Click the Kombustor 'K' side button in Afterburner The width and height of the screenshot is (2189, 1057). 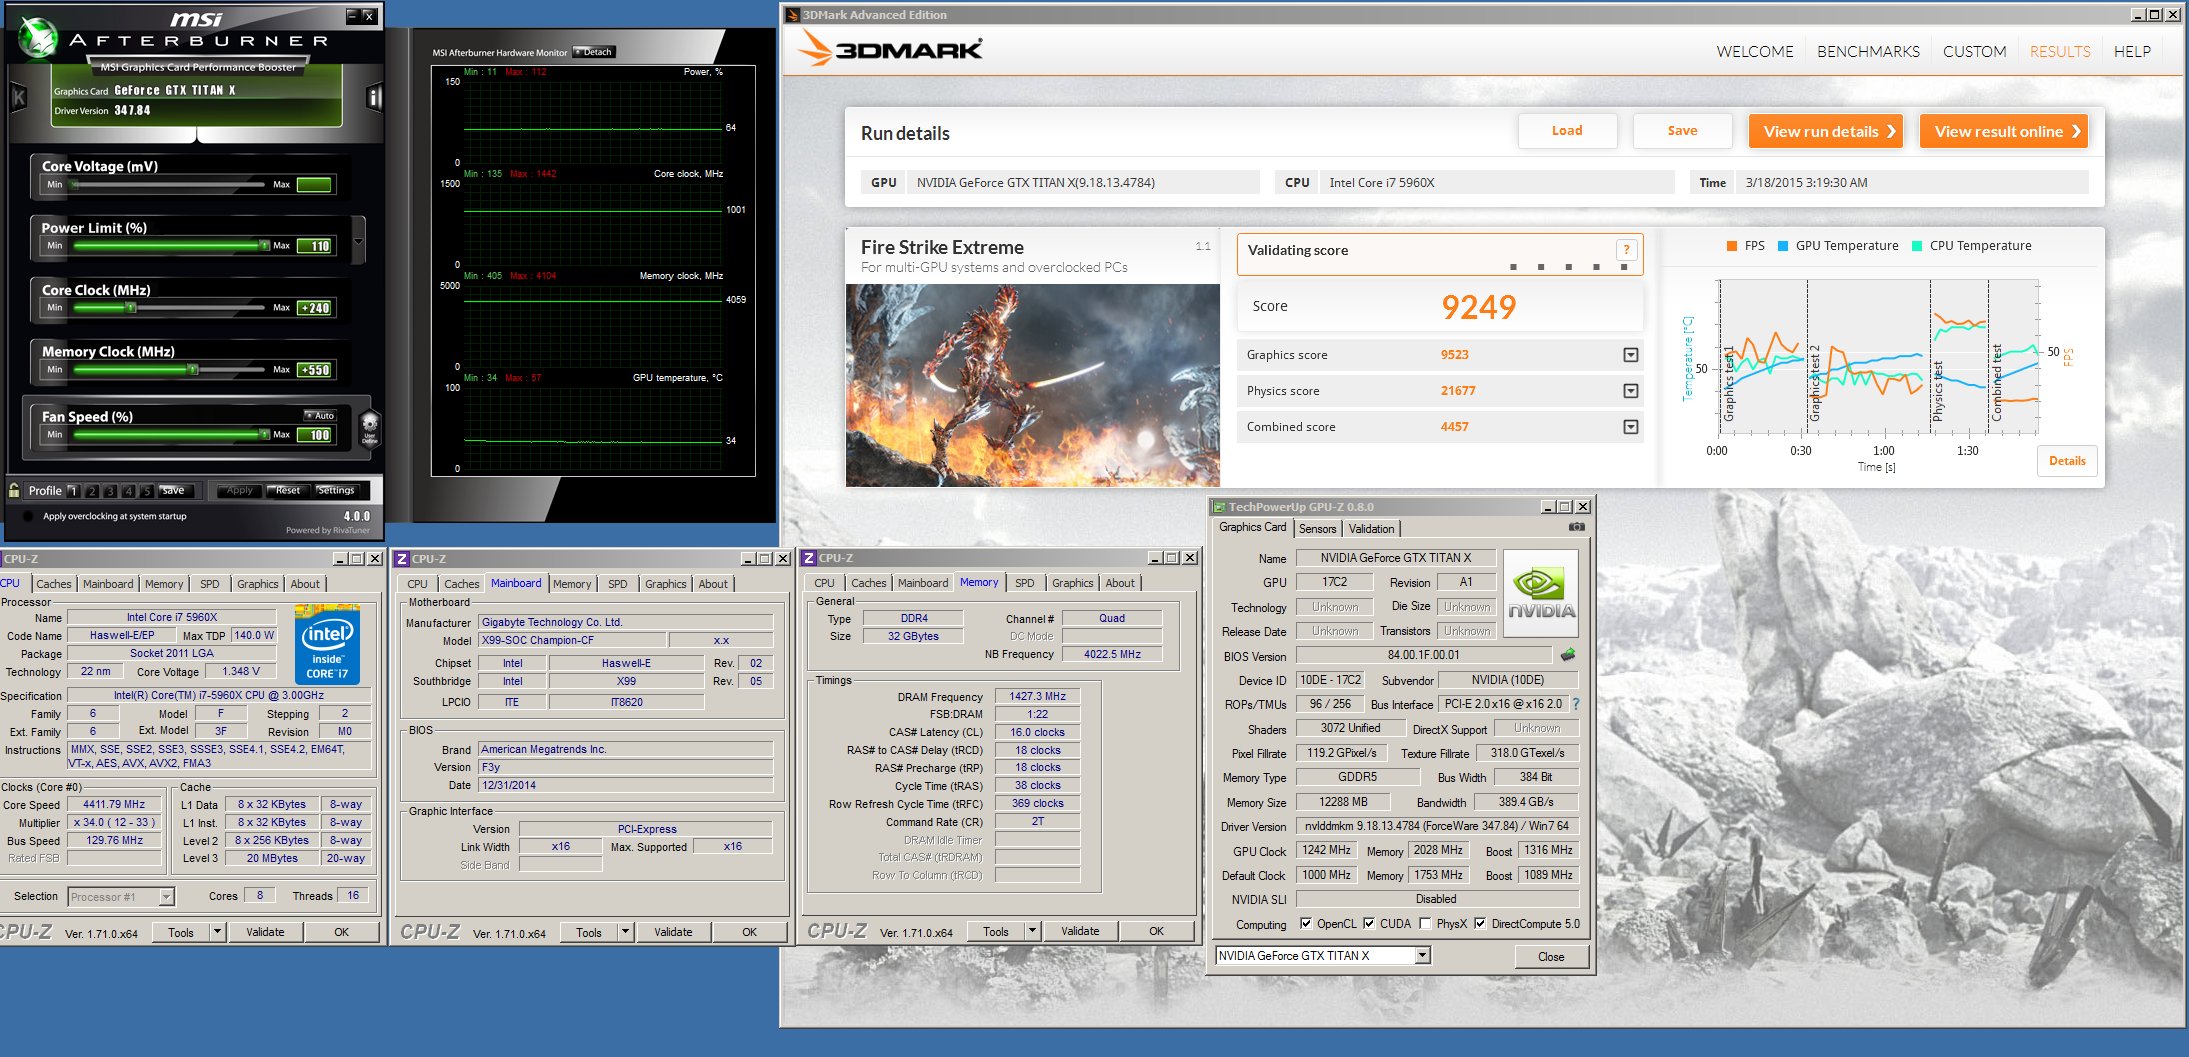(x=18, y=97)
